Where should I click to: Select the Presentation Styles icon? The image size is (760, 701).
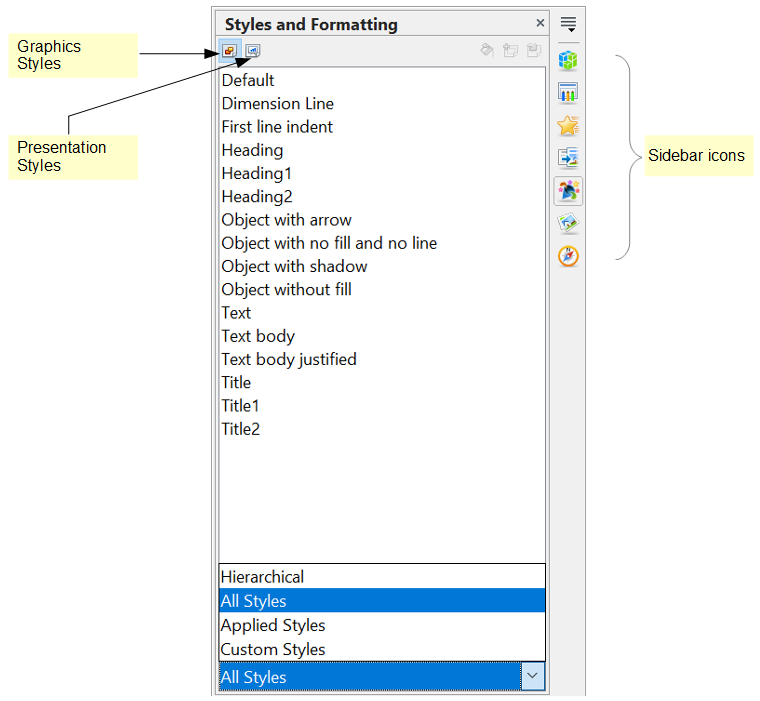(253, 50)
